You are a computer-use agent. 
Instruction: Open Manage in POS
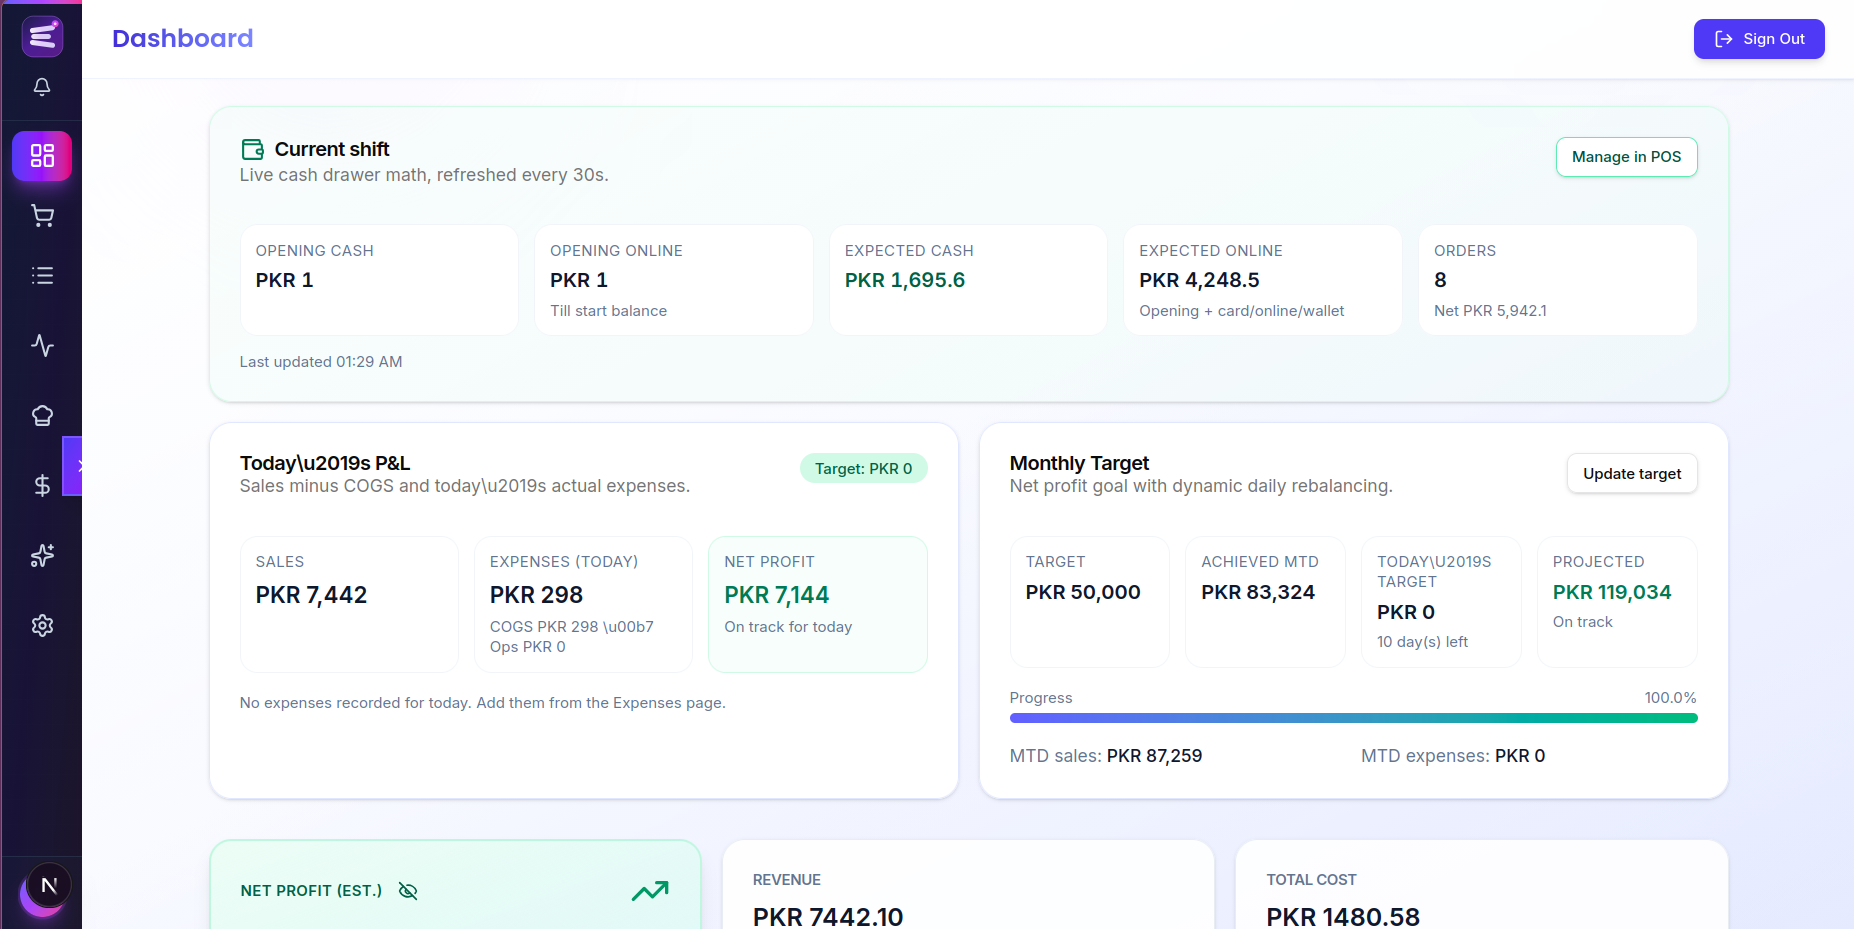point(1626,157)
